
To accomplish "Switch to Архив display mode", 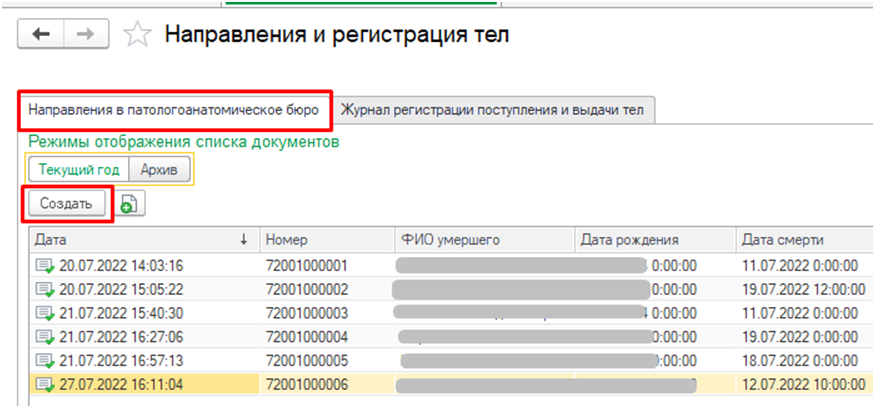I will (160, 170).
